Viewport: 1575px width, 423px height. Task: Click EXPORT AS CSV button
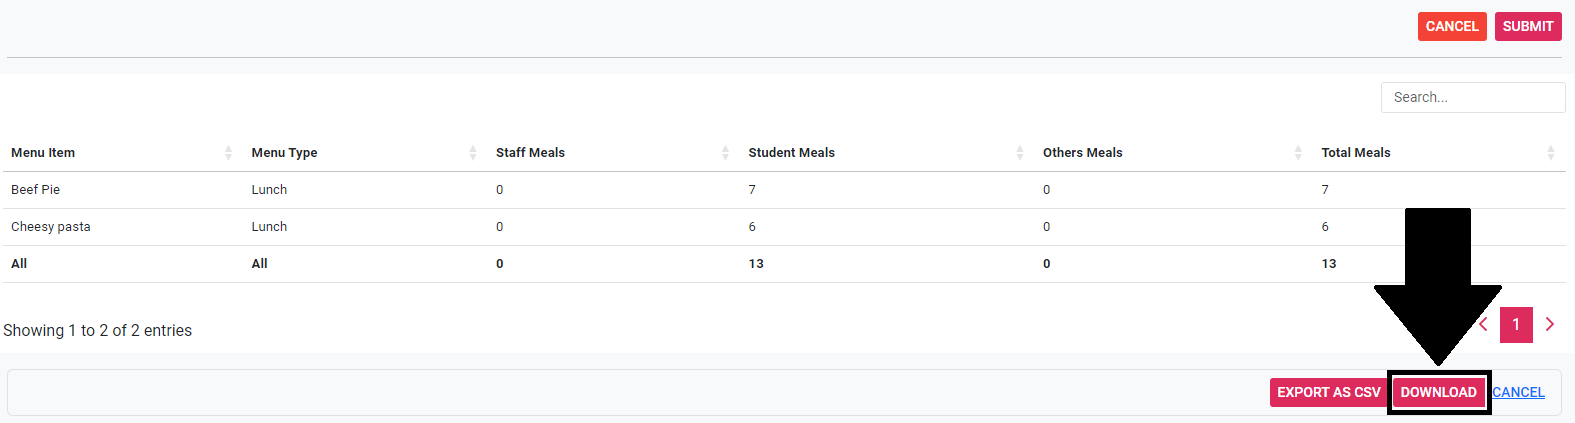[x=1328, y=393]
